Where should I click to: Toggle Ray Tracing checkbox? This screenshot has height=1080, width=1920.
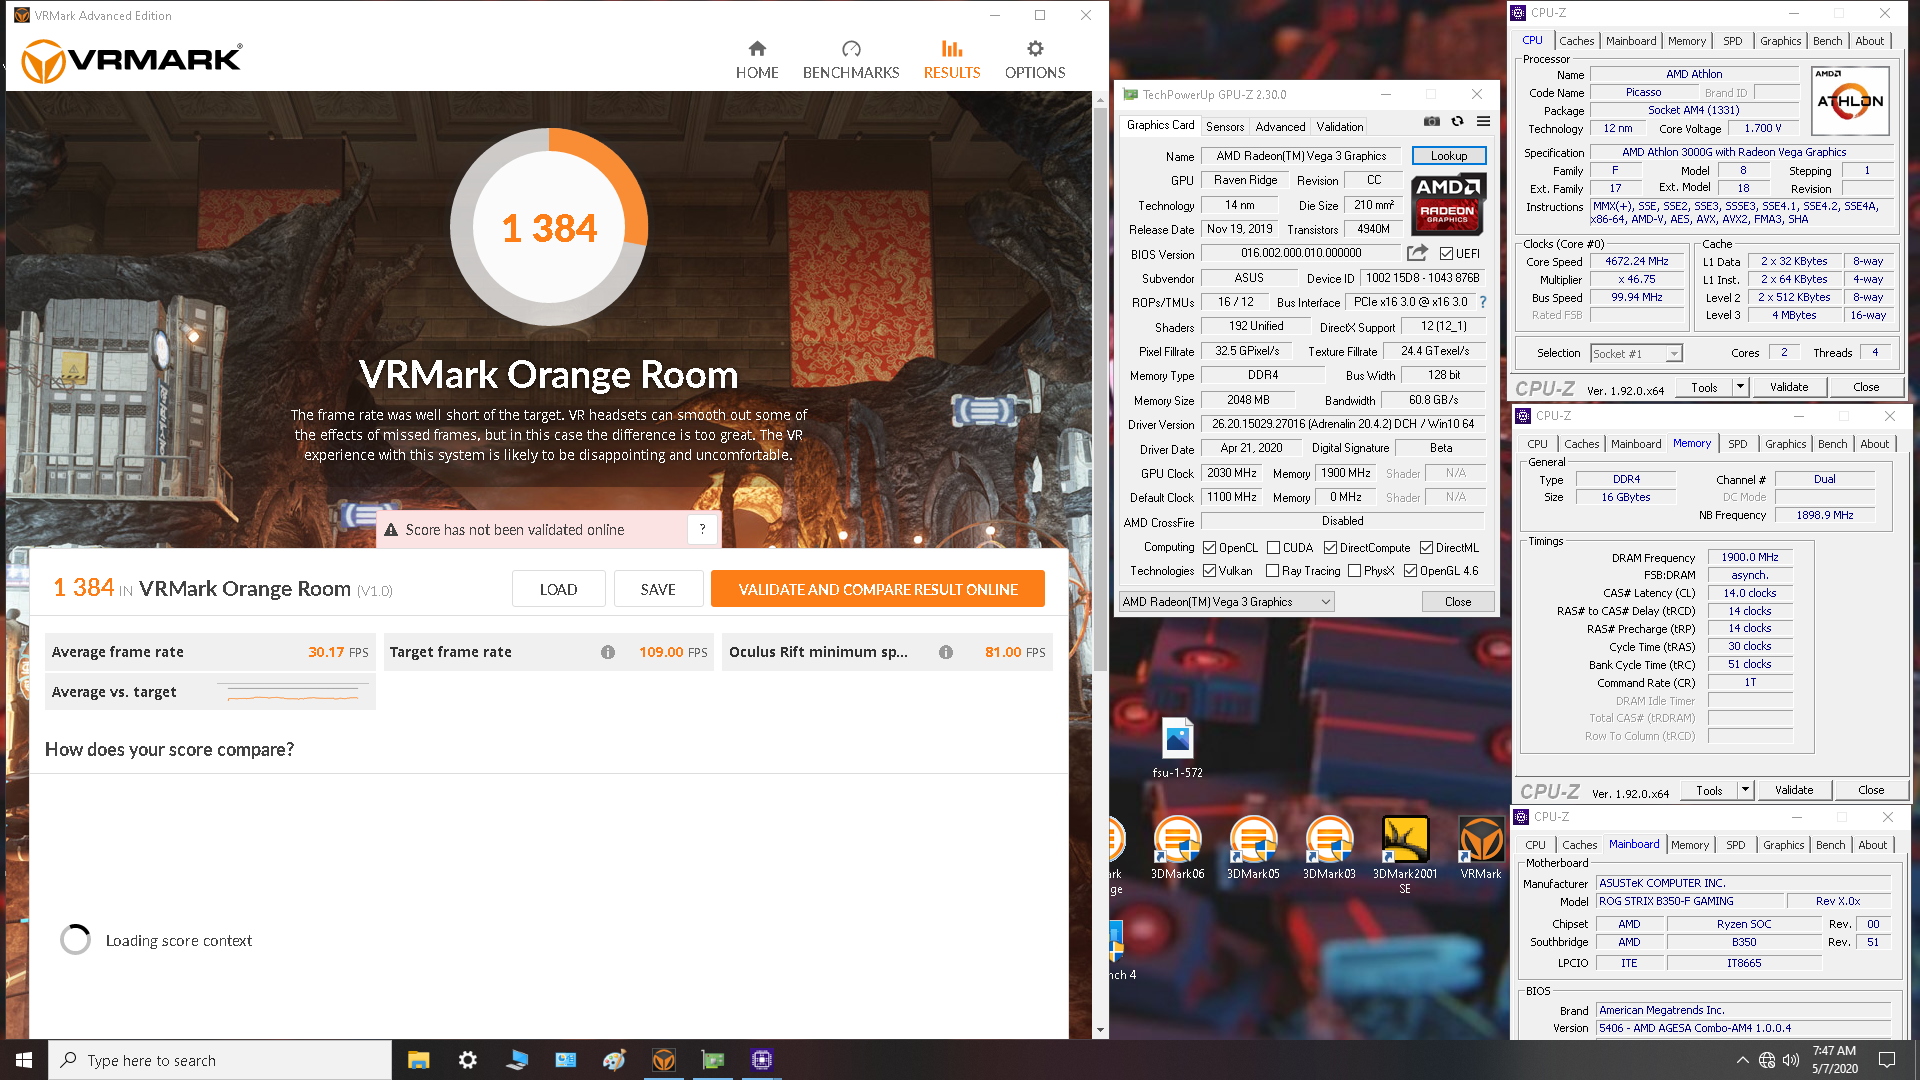point(1272,571)
